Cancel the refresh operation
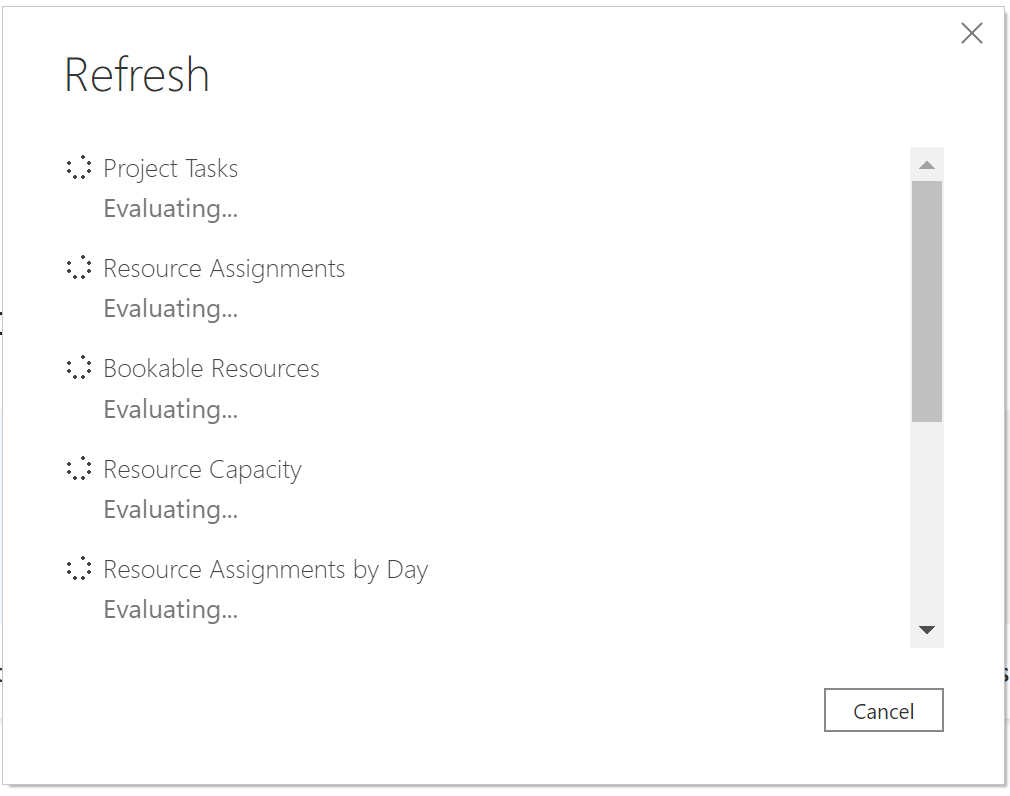The image size is (1010, 796). (883, 711)
